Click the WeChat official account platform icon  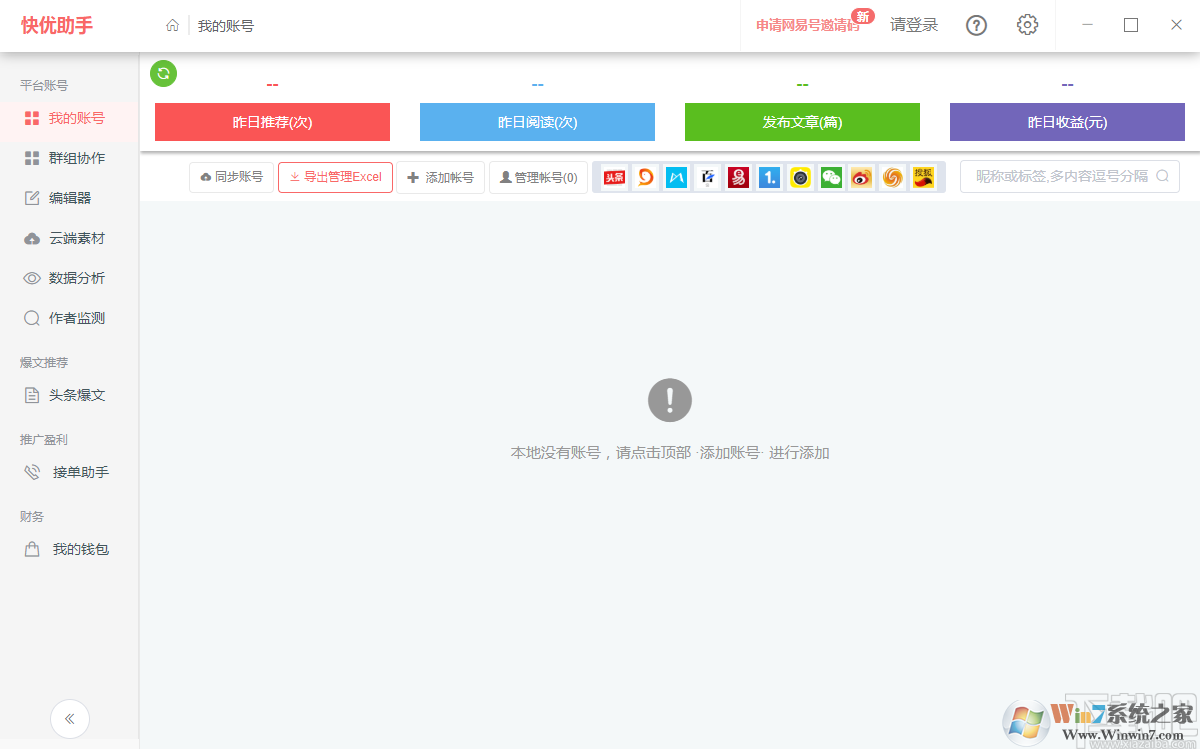pyautogui.click(x=830, y=177)
